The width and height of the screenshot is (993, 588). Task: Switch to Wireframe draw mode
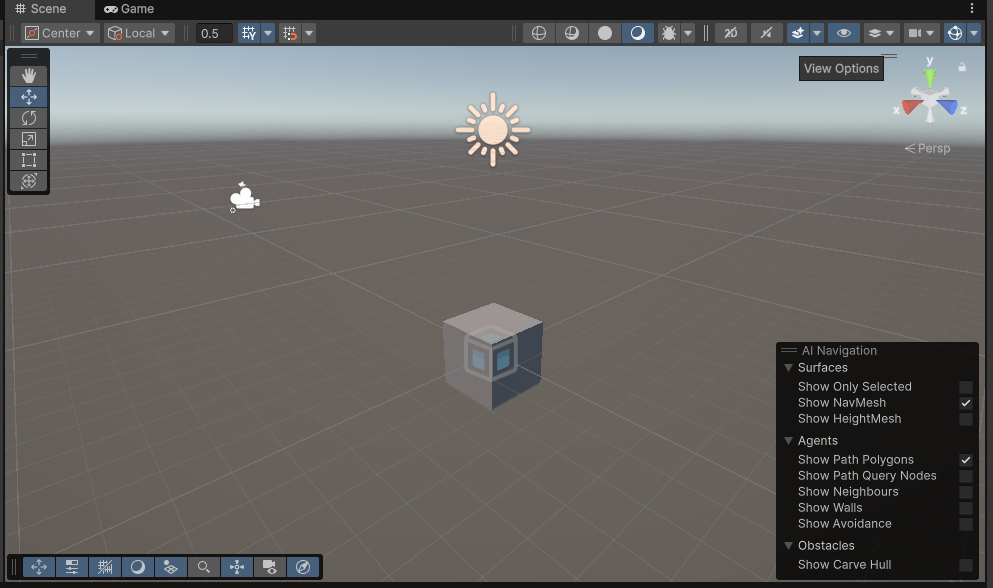pos(539,33)
